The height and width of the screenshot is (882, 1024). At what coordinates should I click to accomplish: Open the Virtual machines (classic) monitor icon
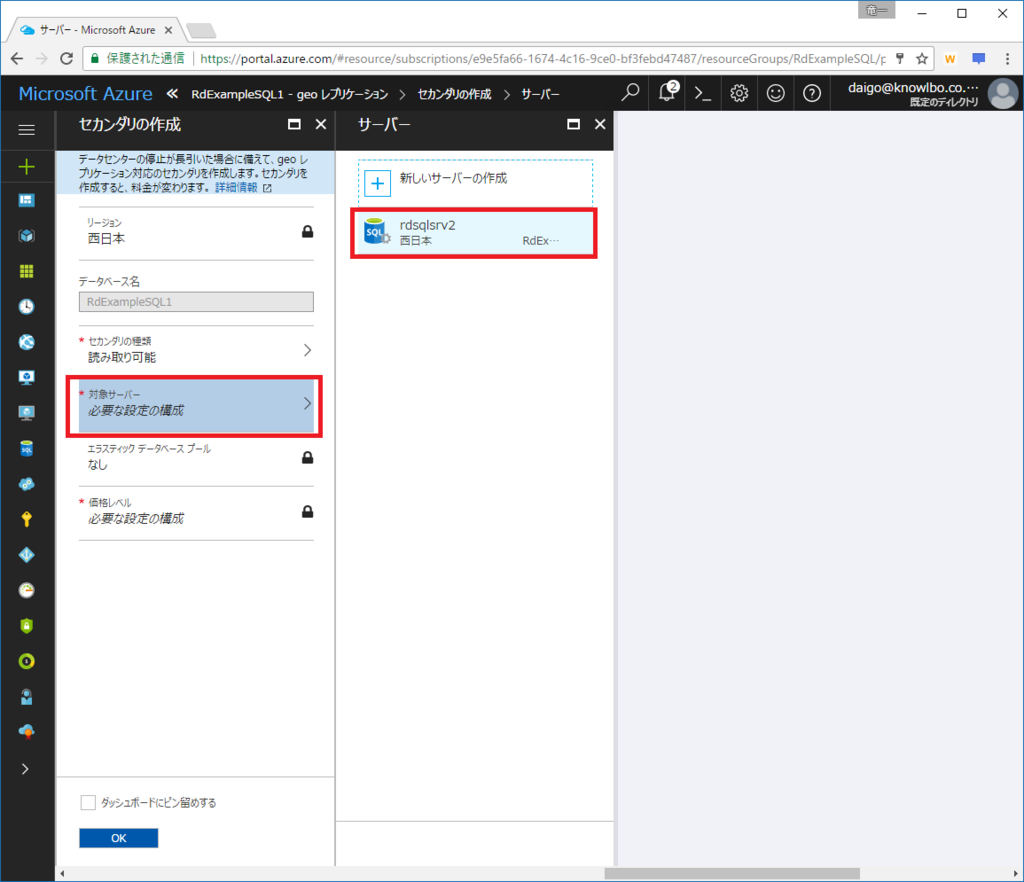pyautogui.click(x=27, y=377)
